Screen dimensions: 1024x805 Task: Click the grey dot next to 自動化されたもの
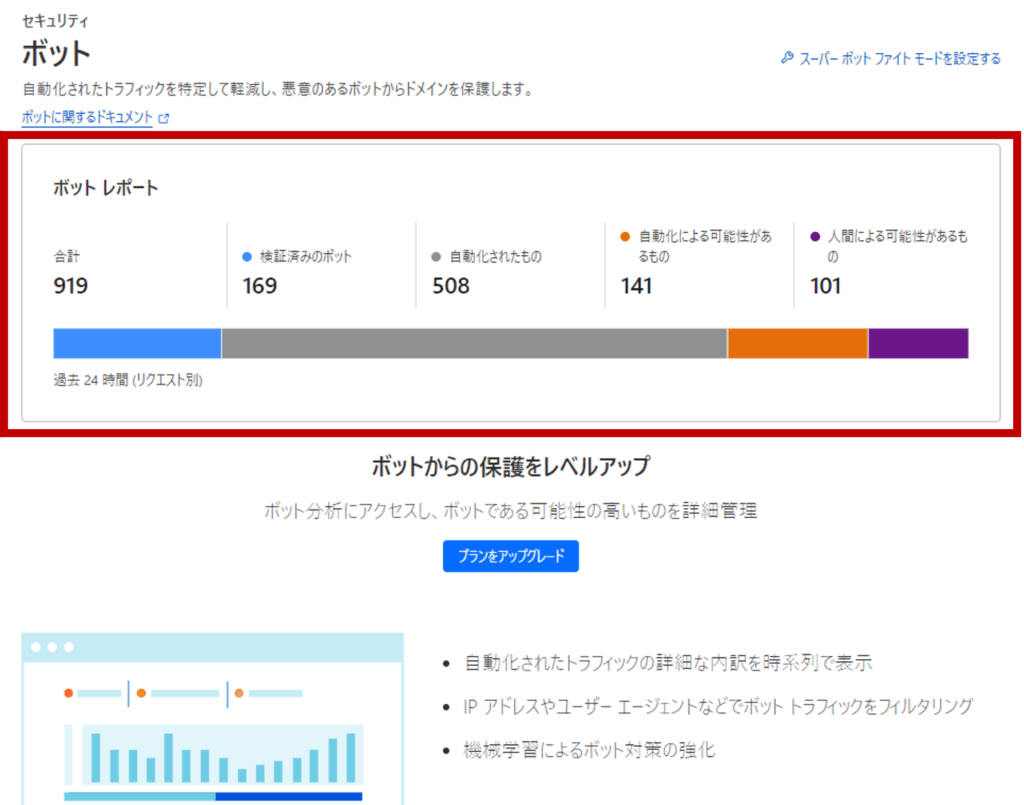[436, 256]
